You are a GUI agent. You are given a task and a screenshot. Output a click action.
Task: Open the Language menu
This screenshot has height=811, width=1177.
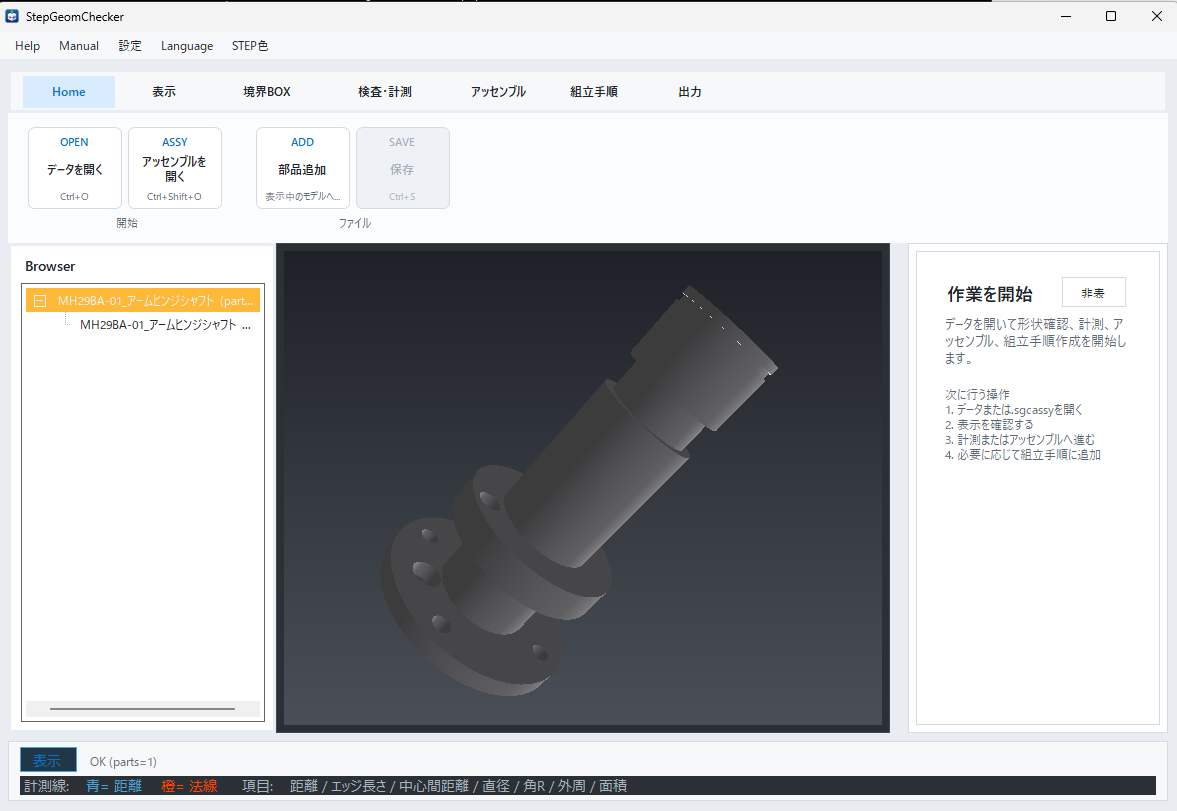click(187, 46)
